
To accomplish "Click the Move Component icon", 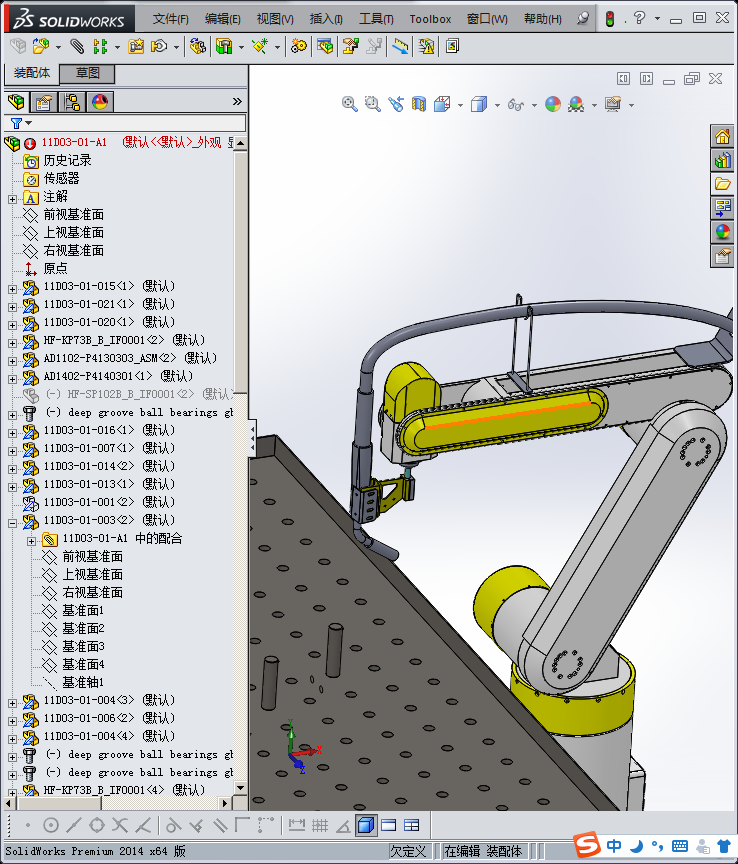I will pyautogui.click(x=159, y=46).
